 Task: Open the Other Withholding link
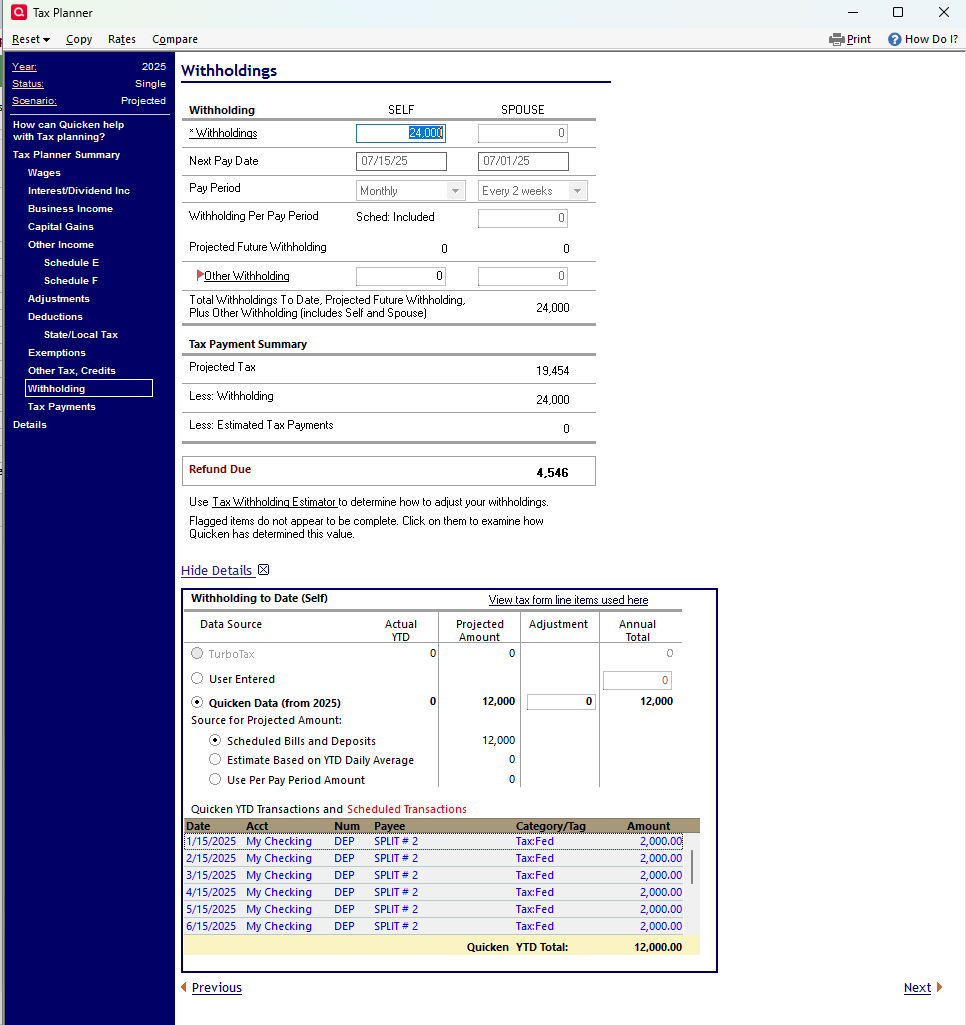[246, 276]
